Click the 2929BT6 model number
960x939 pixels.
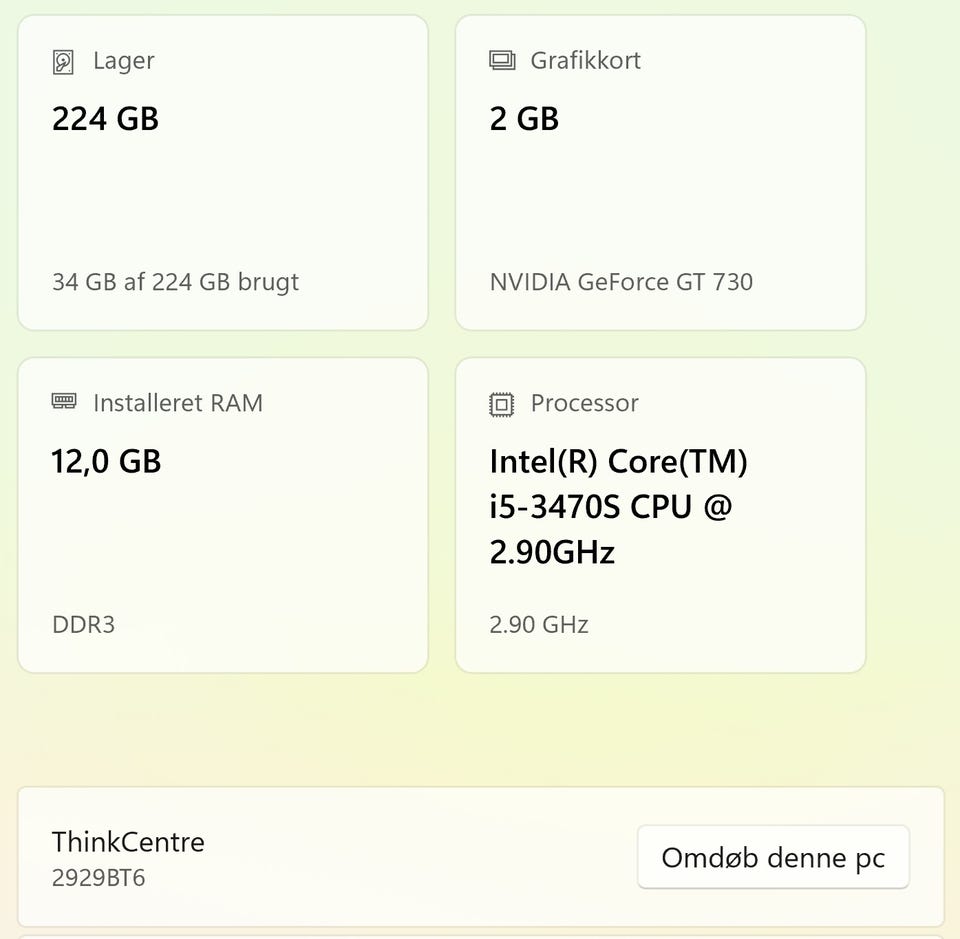[x=98, y=878]
